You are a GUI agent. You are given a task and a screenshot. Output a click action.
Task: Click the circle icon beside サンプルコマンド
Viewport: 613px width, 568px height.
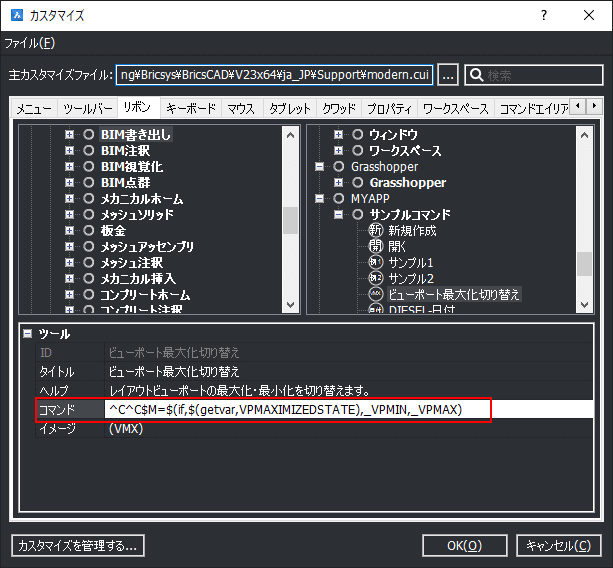coord(357,214)
